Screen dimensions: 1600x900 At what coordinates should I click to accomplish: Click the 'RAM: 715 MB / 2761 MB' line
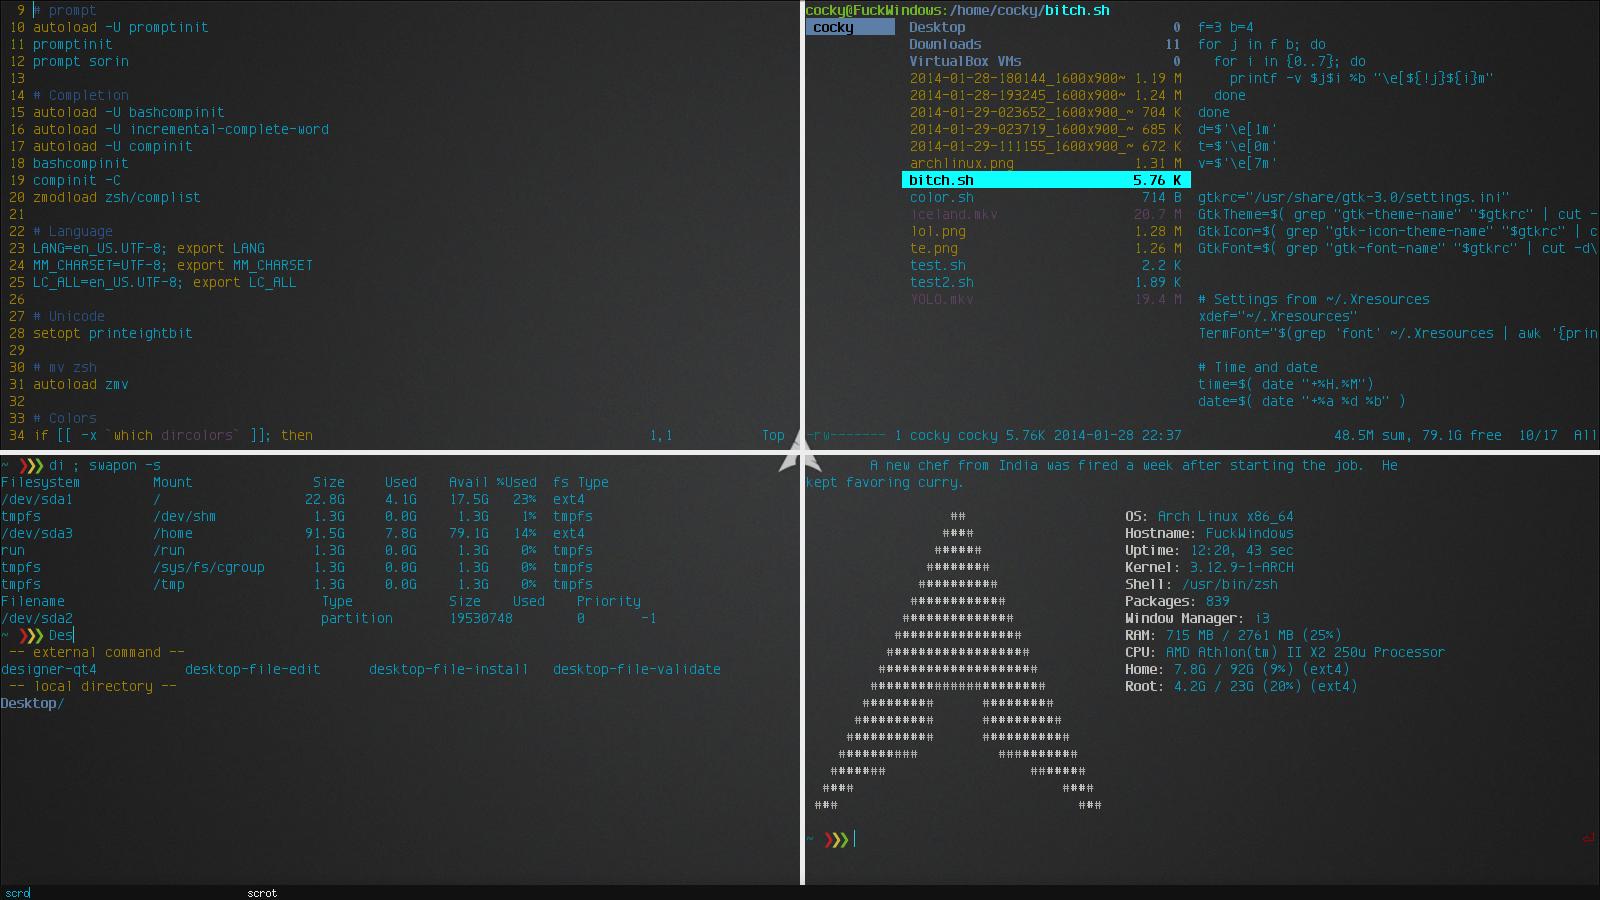coord(1233,635)
